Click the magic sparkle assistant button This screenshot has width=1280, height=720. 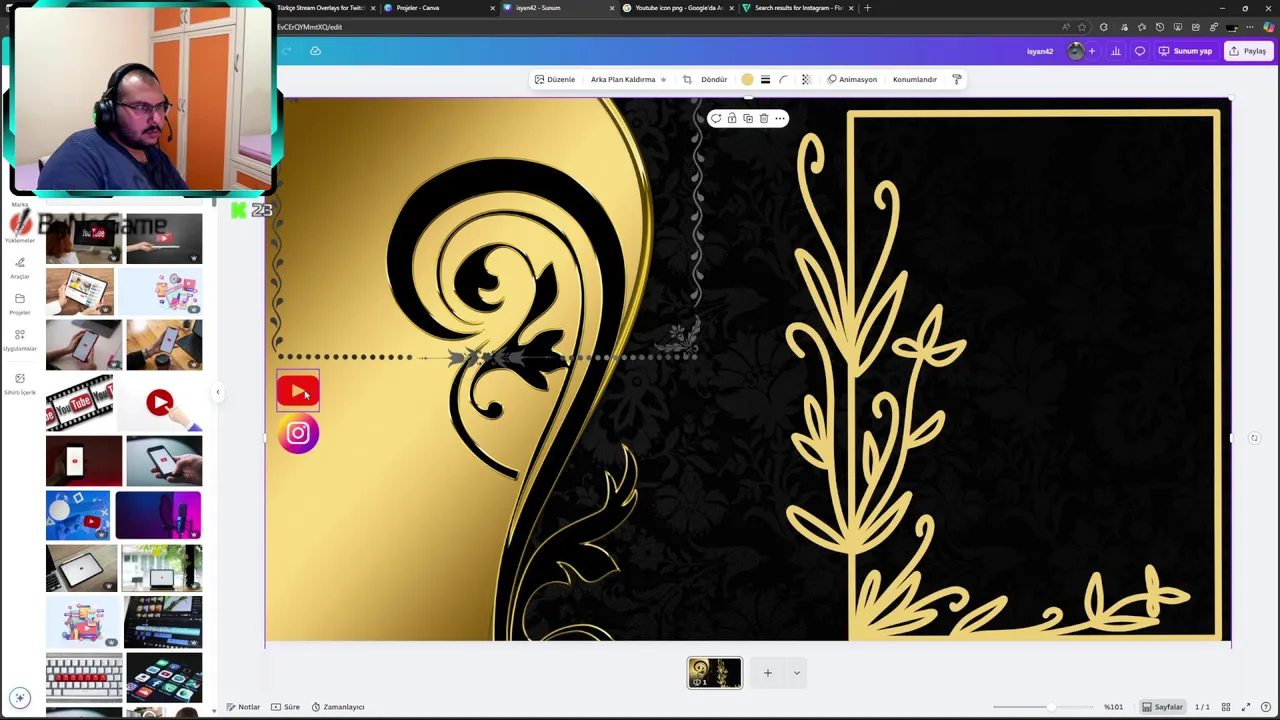19,697
